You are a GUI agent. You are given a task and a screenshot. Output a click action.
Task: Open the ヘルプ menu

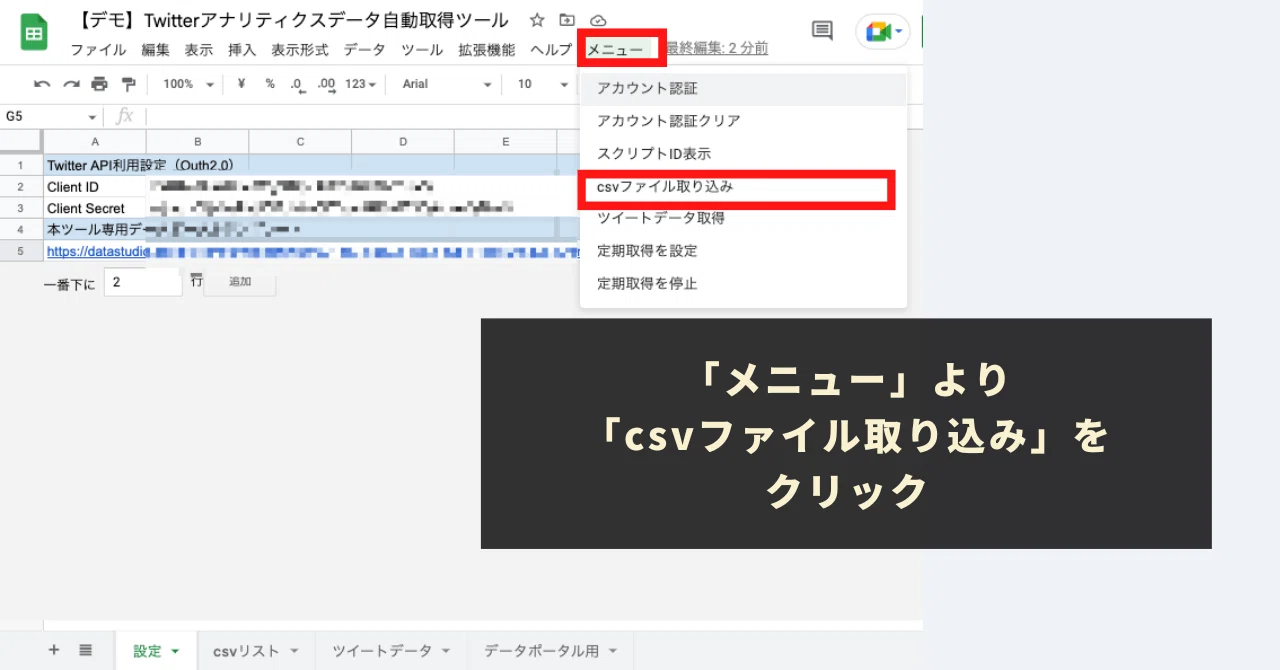pyautogui.click(x=551, y=49)
